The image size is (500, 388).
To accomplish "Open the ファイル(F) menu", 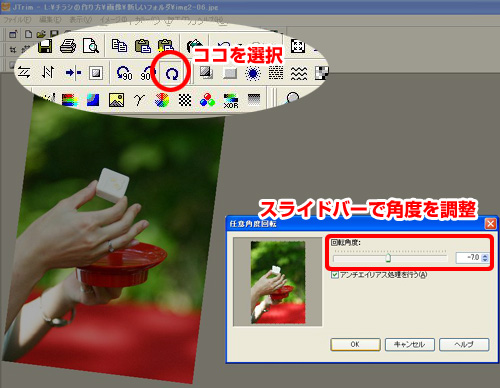I will click(17, 20).
